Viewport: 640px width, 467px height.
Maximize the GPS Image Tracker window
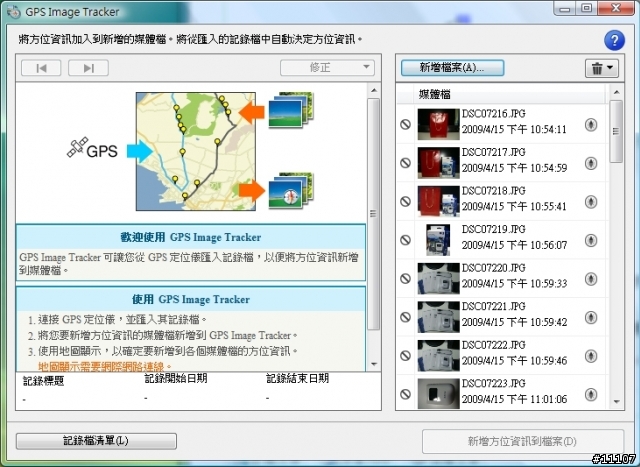[586, 9]
